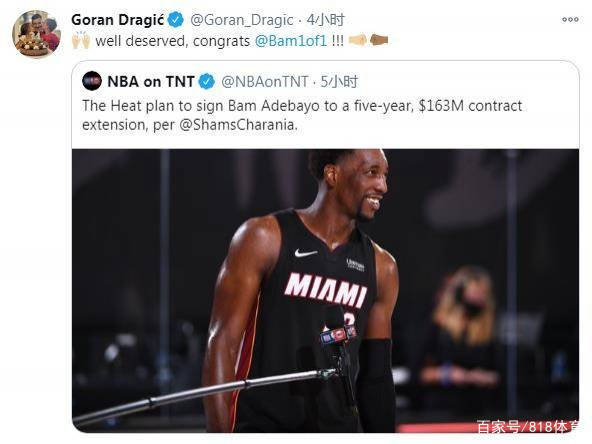Click the NBA on TNT avatar icon

92,81
